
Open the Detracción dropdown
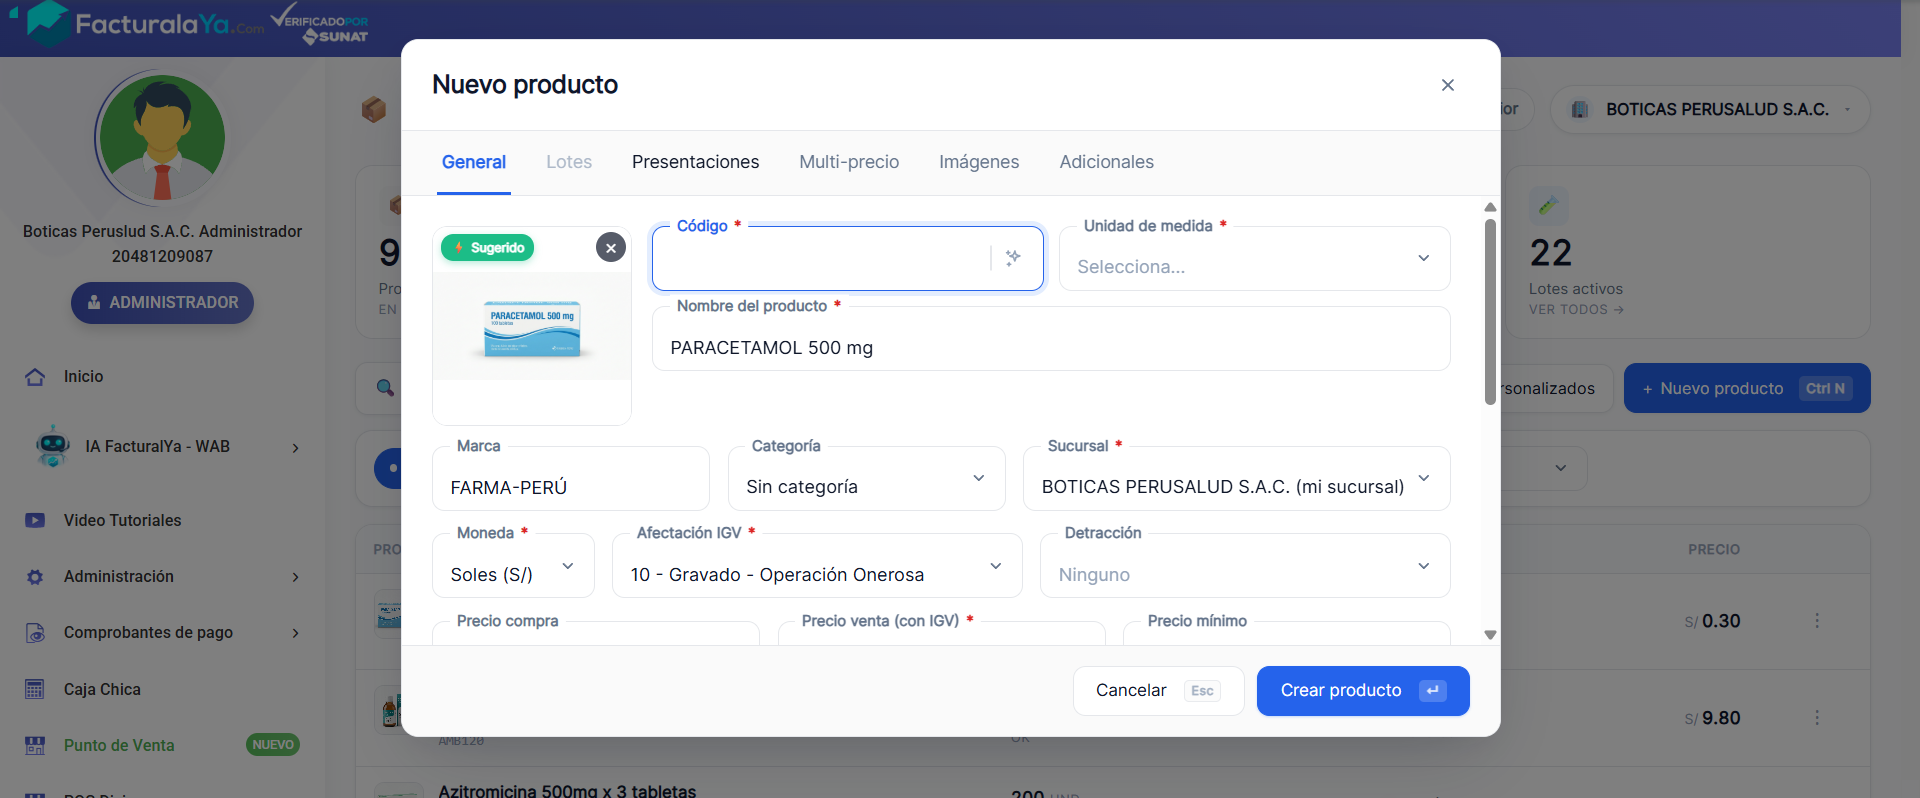tap(1245, 566)
